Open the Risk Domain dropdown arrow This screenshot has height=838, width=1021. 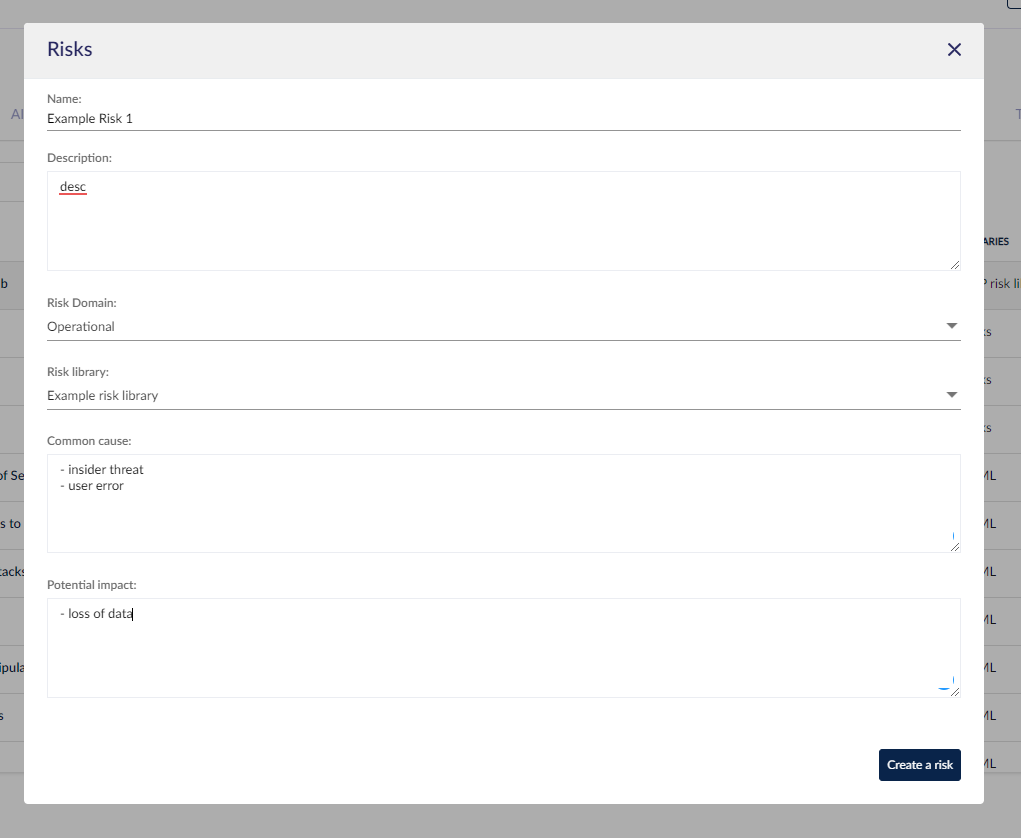[951, 325]
